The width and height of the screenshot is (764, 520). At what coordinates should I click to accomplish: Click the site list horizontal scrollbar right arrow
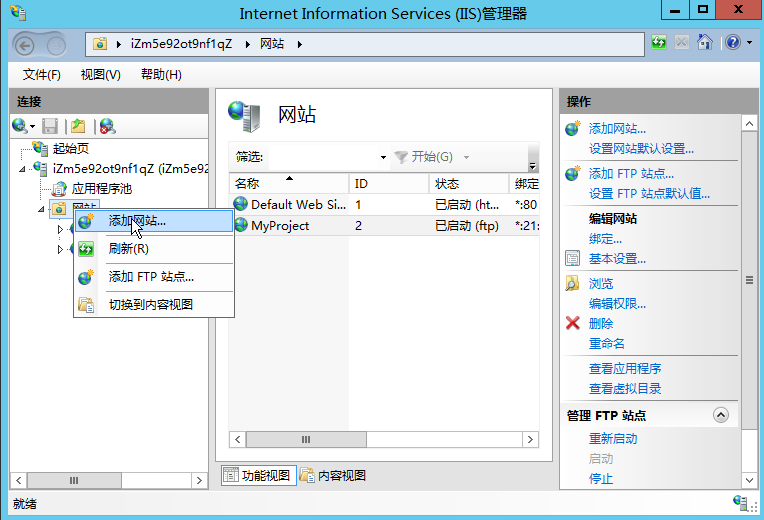coord(531,440)
